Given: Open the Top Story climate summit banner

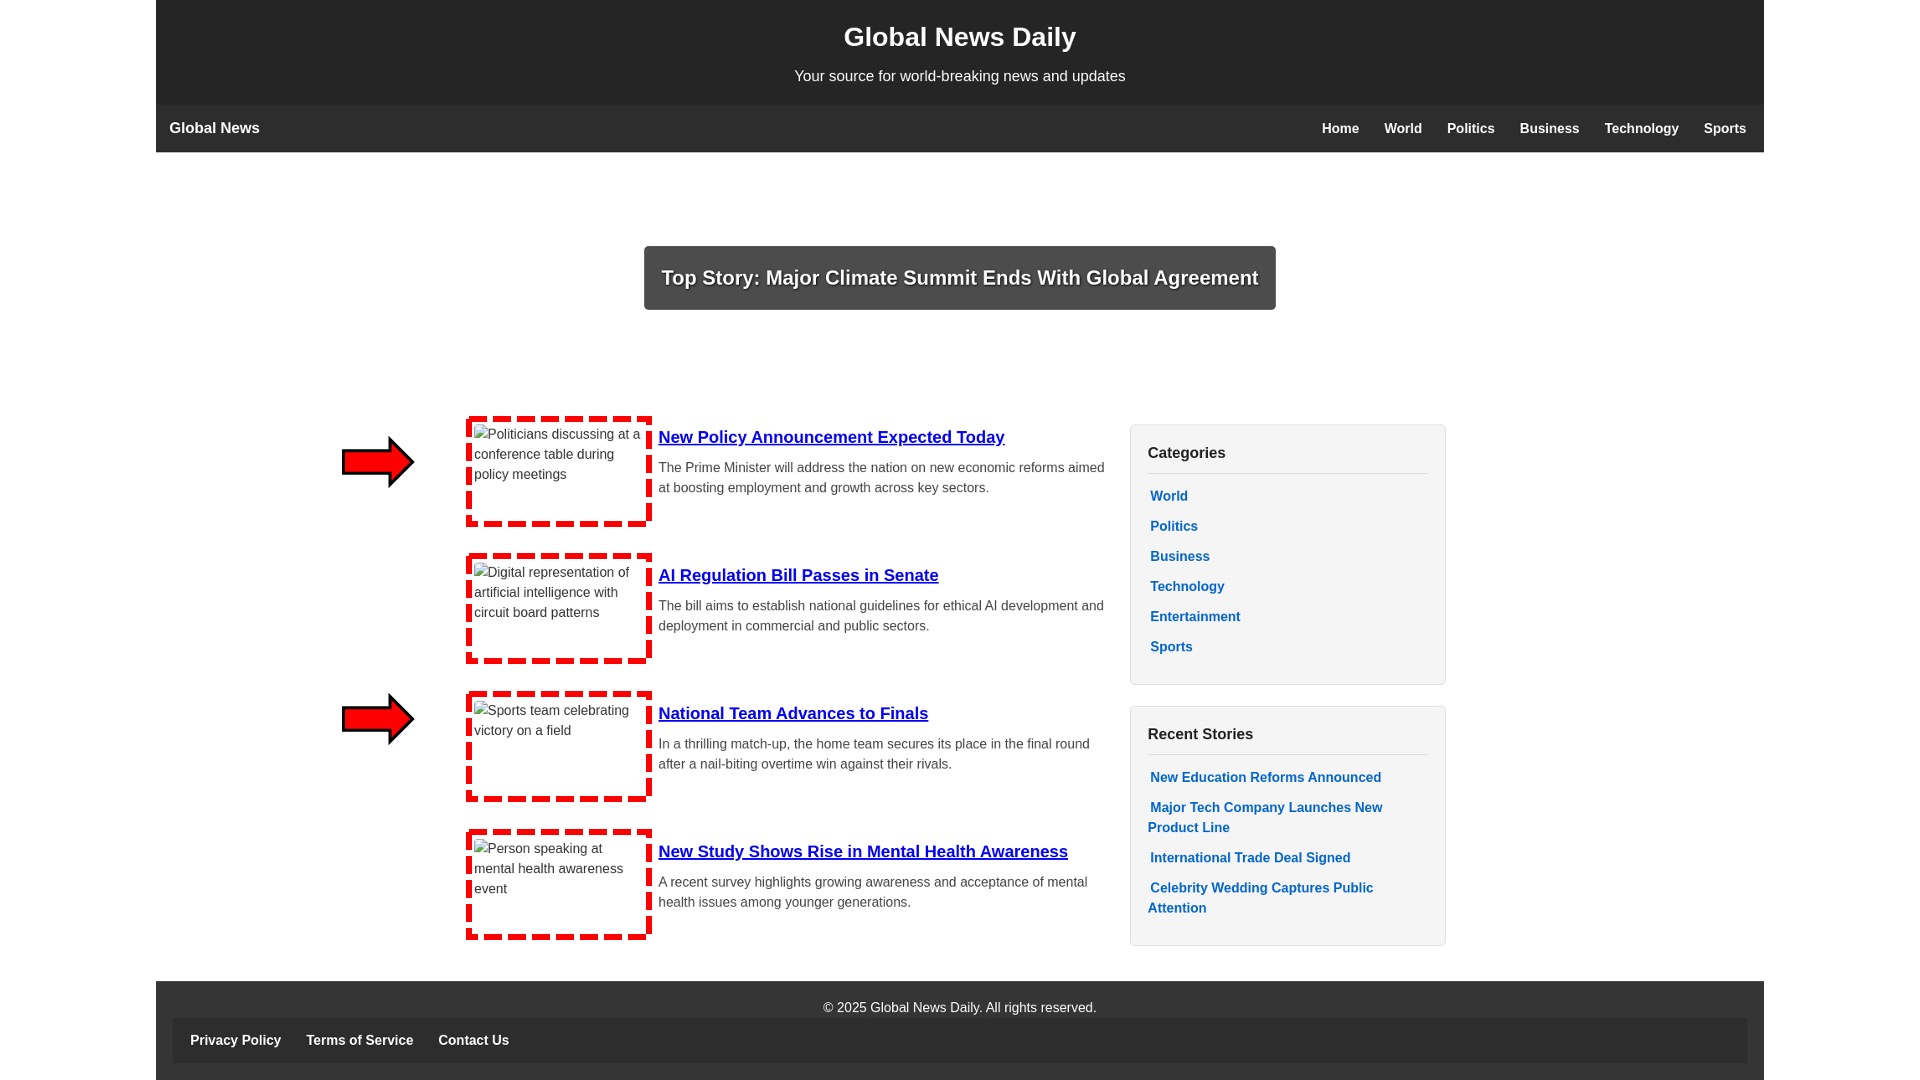Looking at the screenshot, I should 959,278.
